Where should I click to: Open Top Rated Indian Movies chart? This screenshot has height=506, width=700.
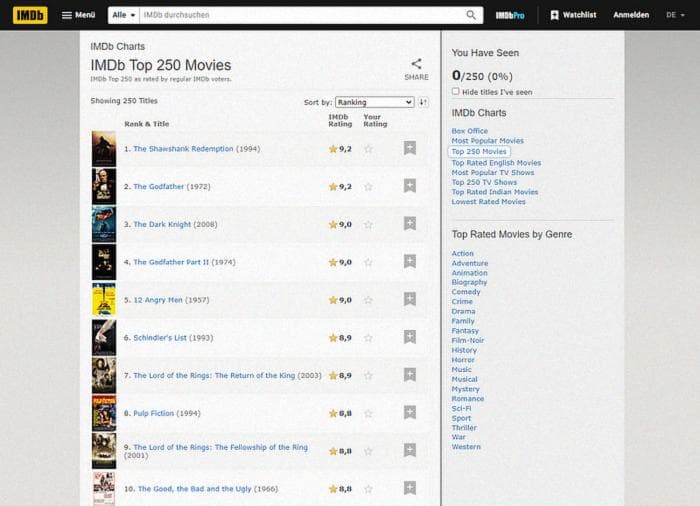(495, 192)
